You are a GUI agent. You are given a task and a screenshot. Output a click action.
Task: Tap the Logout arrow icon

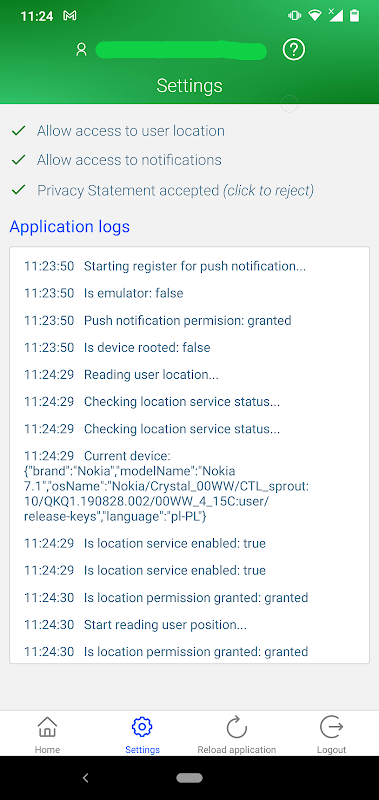pyautogui.click(x=332, y=727)
